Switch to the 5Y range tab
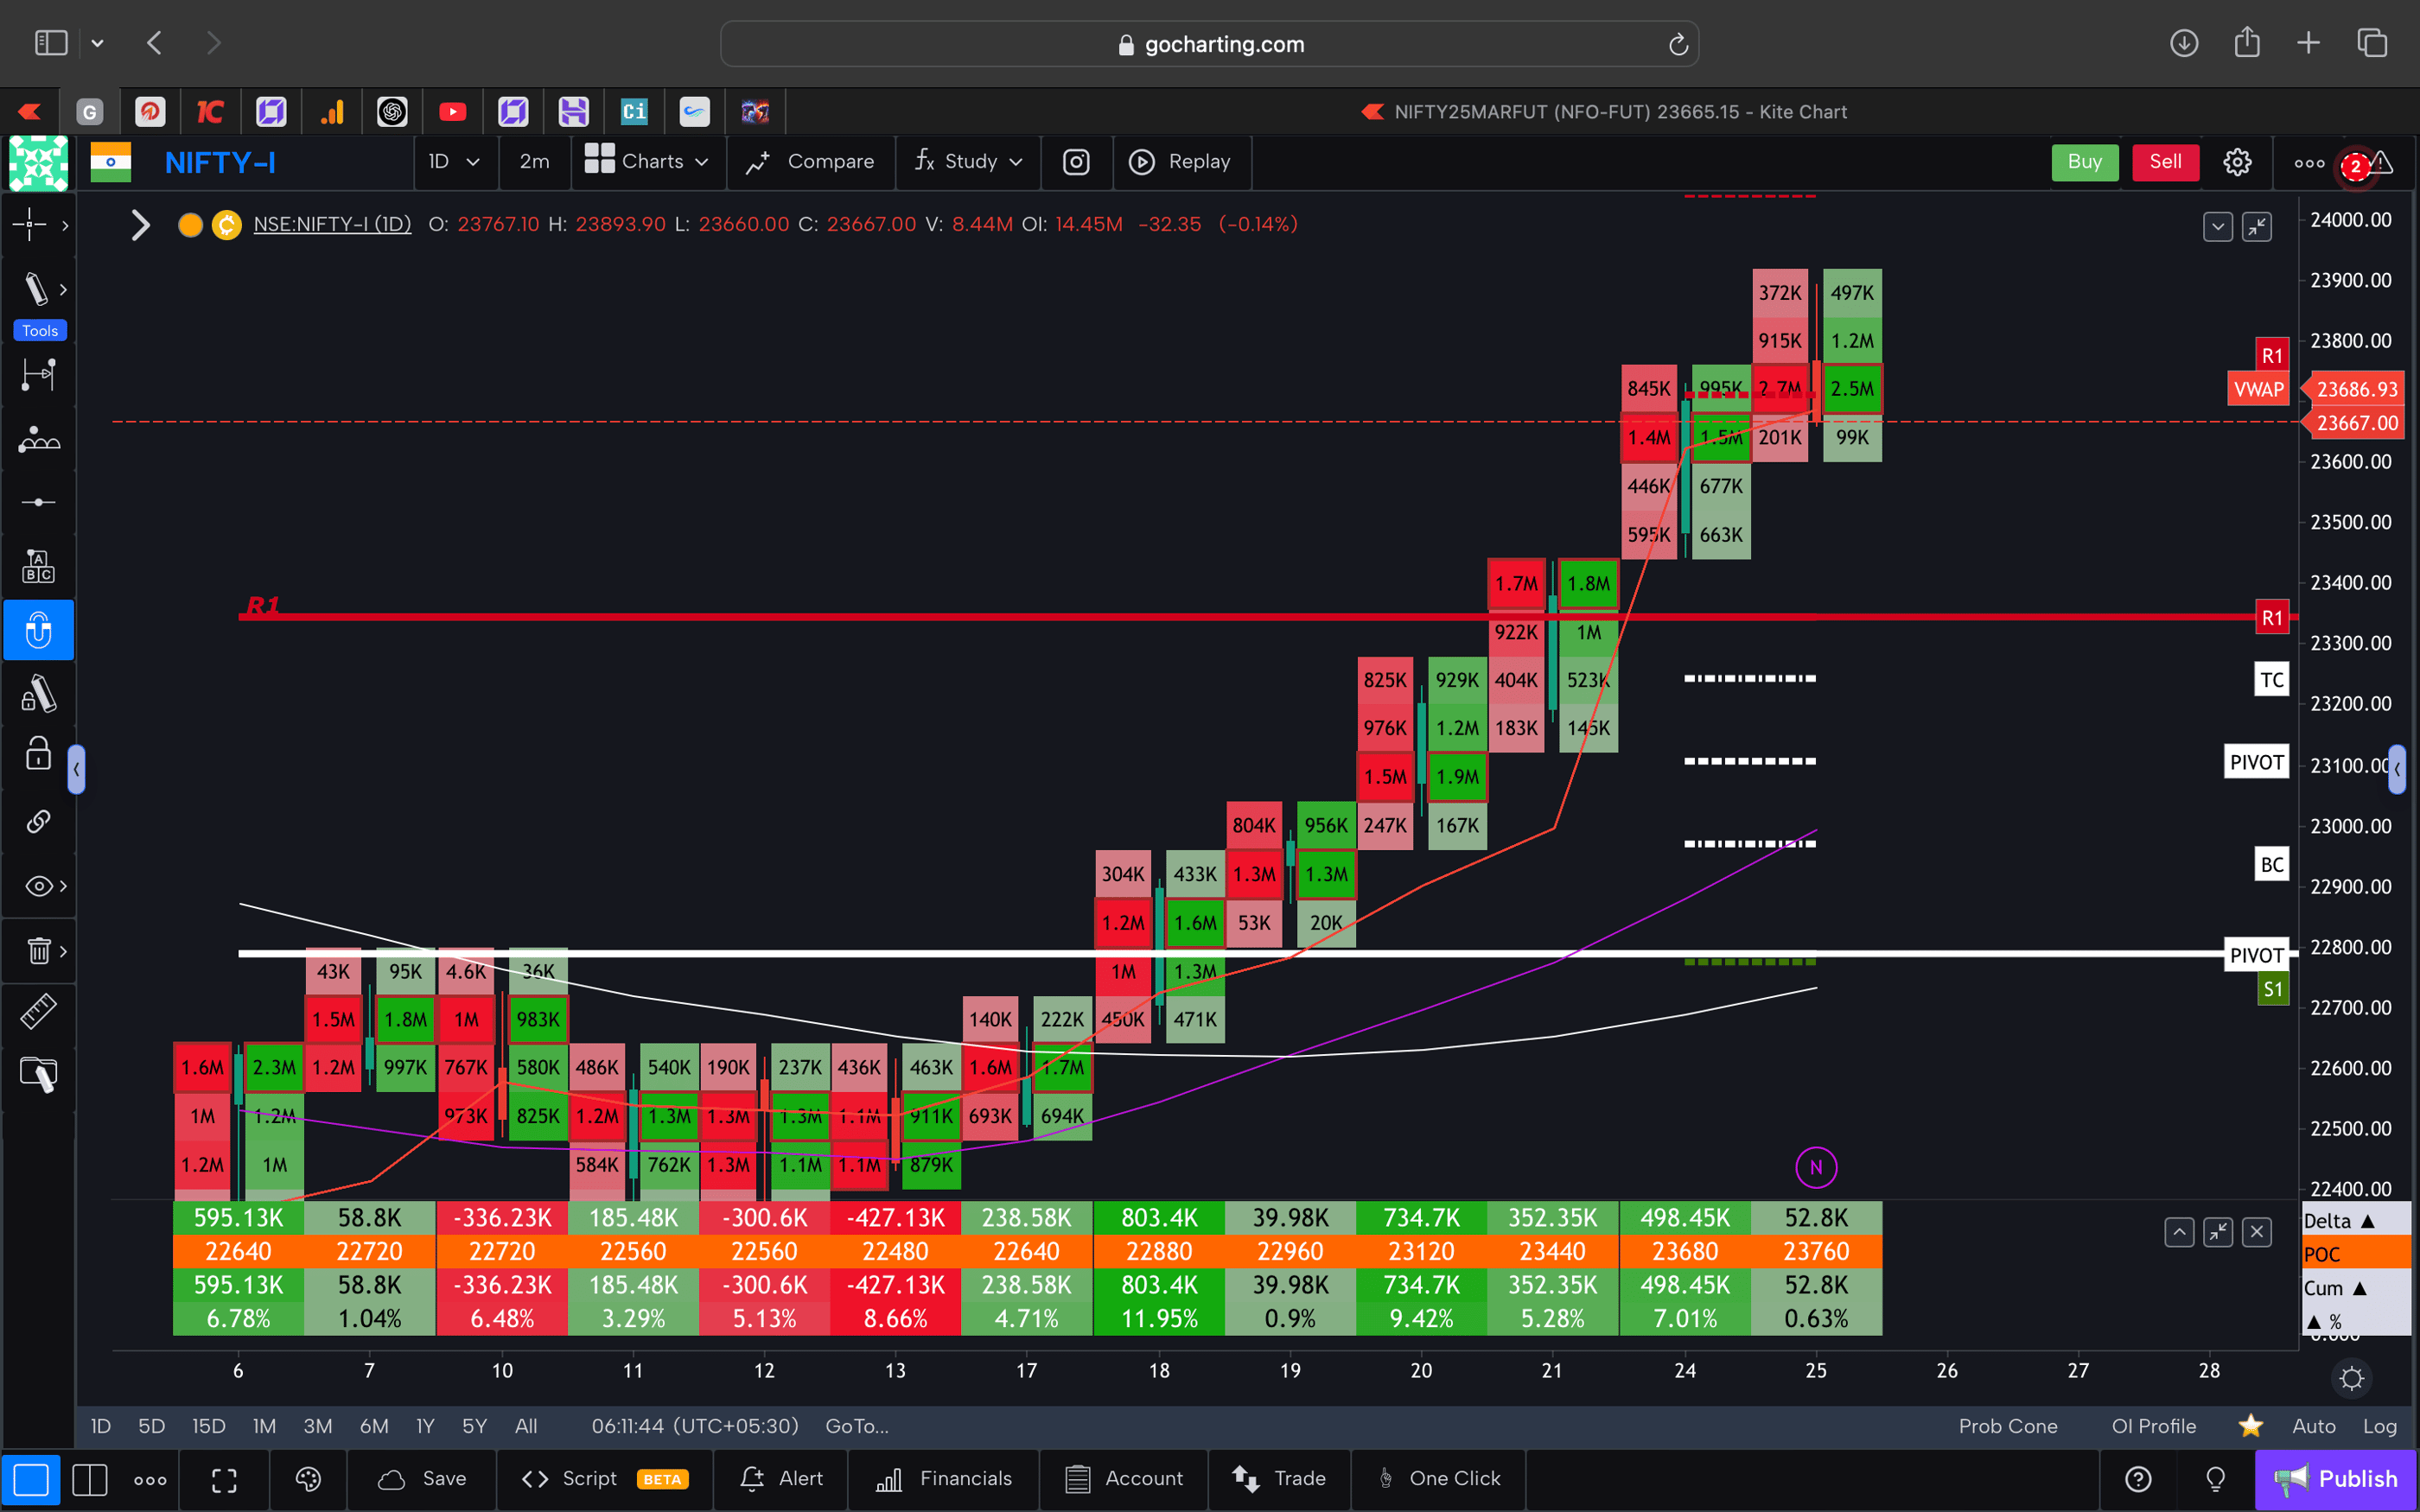The height and width of the screenshot is (1512, 2420). tap(474, 1426)
